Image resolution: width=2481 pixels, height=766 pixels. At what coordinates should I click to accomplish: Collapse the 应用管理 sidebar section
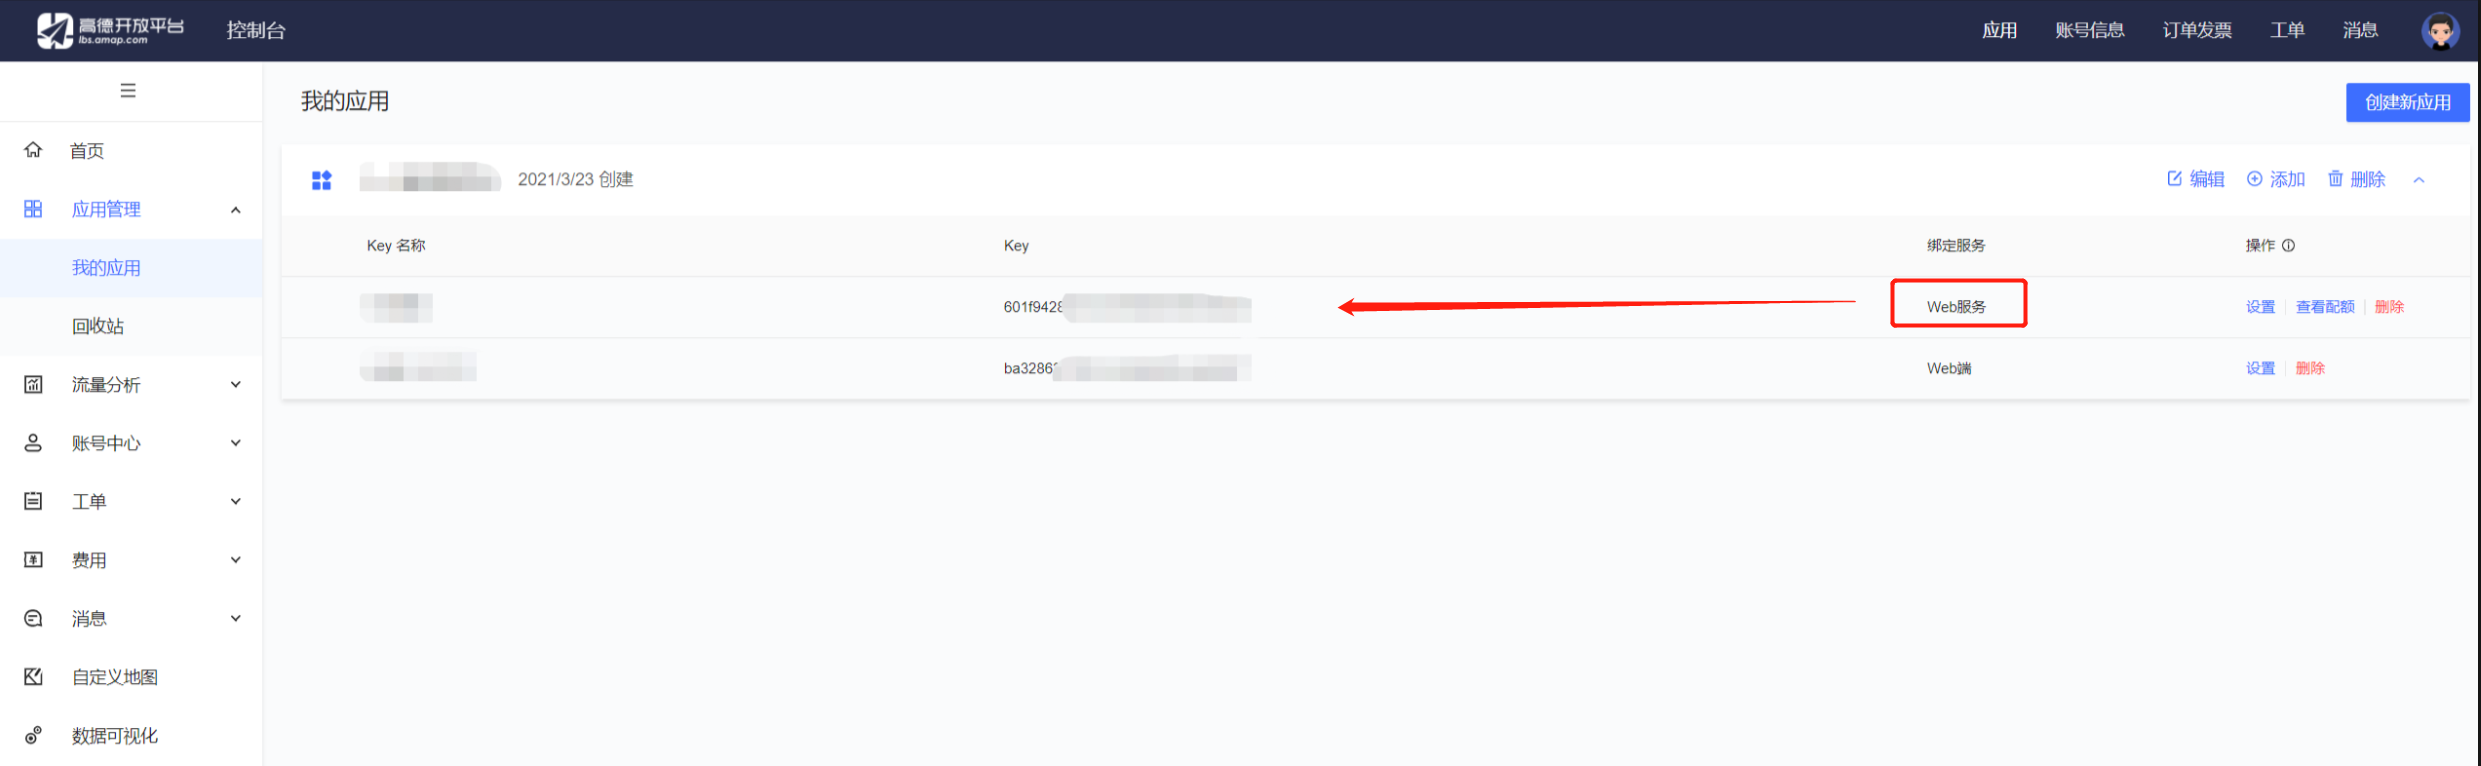coord(236,210)
